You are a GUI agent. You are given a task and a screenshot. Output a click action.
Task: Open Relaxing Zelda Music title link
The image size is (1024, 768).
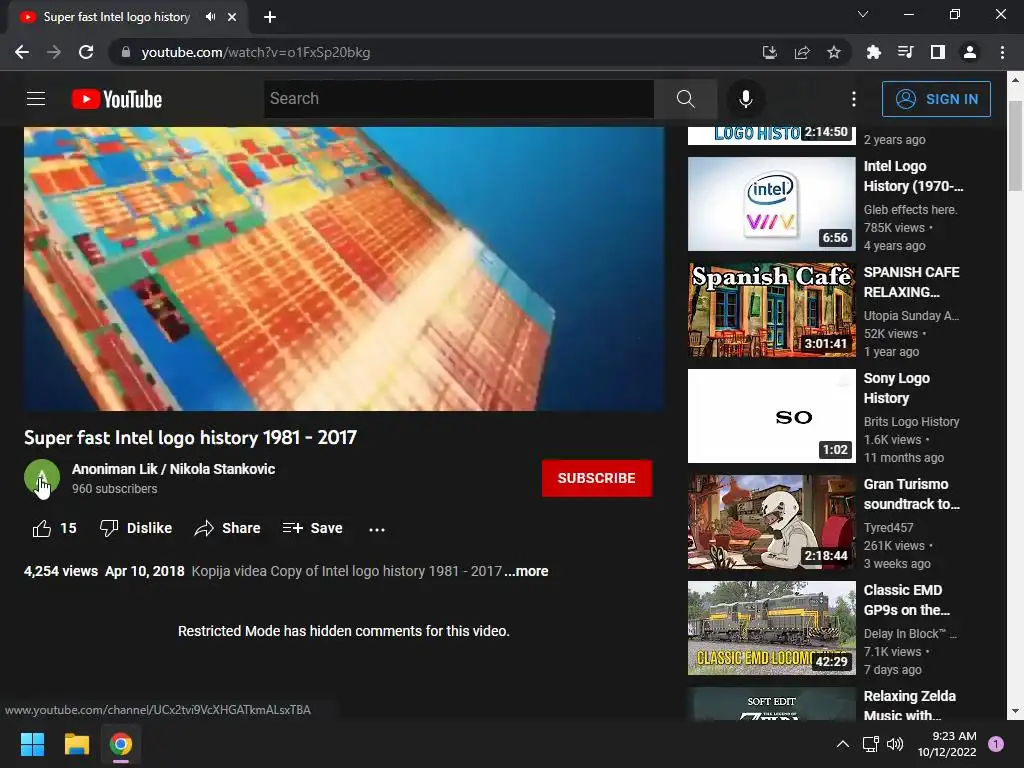pos(909,705)
